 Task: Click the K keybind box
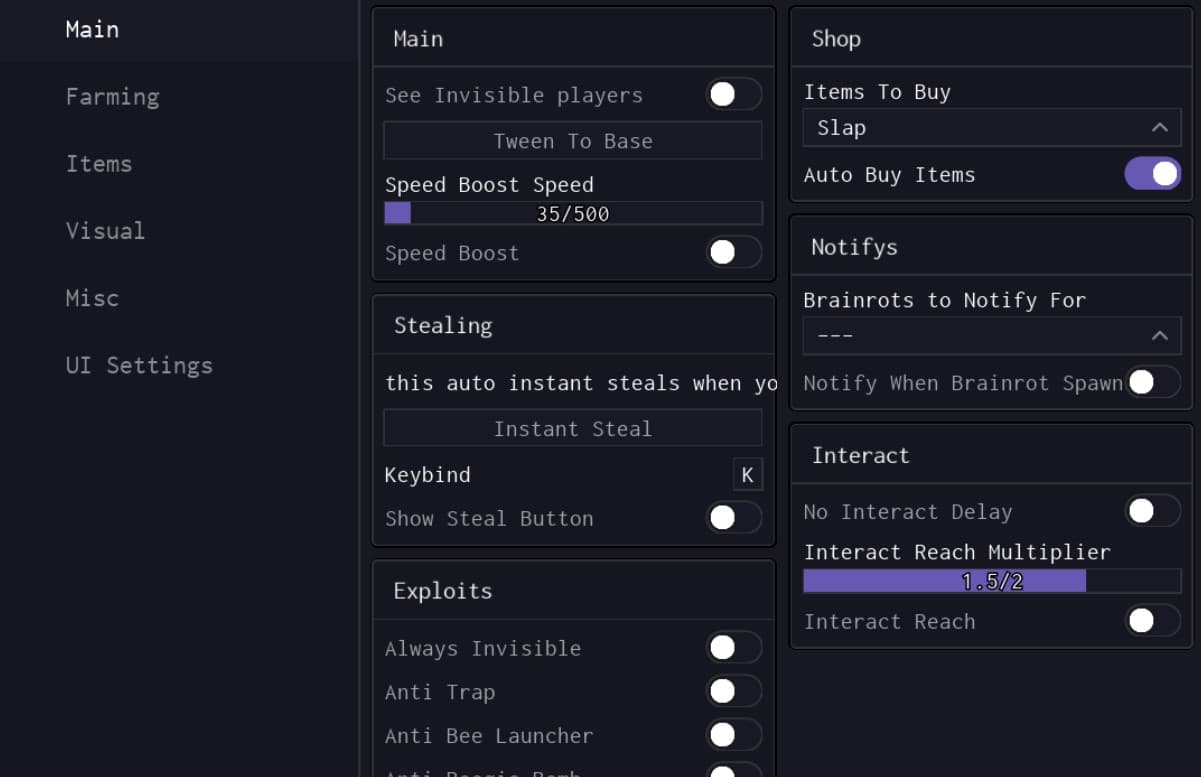747,475
